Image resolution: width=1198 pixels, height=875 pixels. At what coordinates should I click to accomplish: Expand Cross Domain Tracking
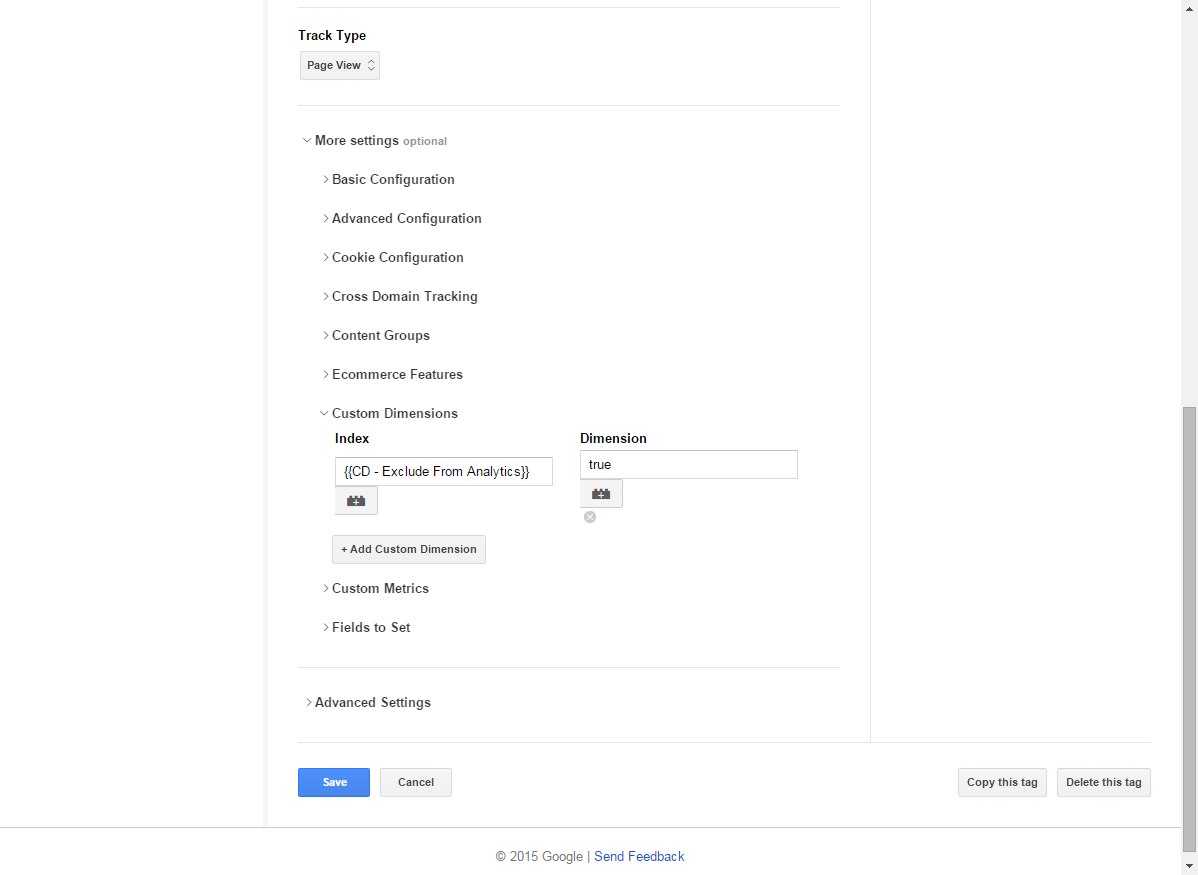[x=404, y=296]
